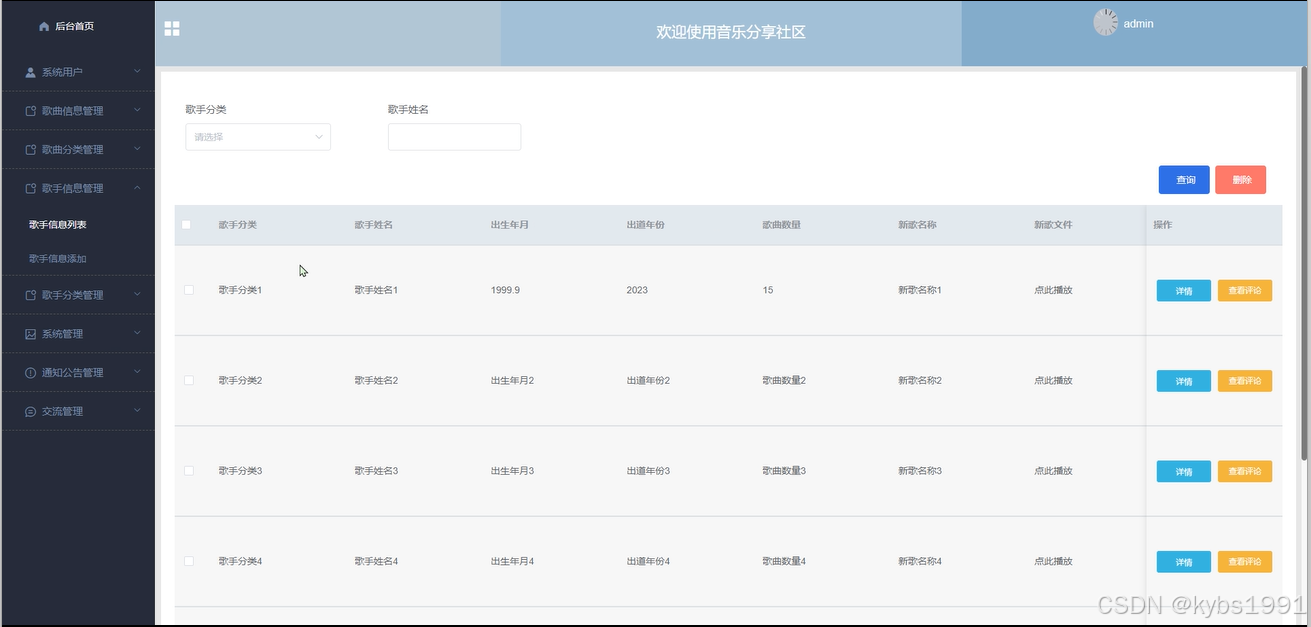Viewport: 1311px width, 627px height.
Task: Click 查看评论 for row 歌手姓名2
Action: (1245, 381)
